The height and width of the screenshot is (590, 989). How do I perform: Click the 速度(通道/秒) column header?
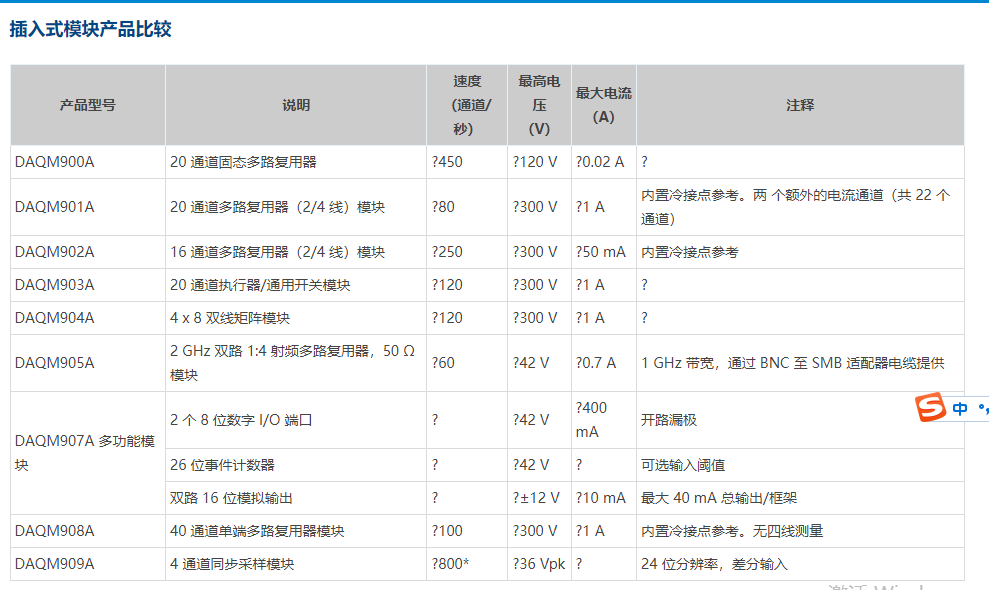tap(466, 104)
